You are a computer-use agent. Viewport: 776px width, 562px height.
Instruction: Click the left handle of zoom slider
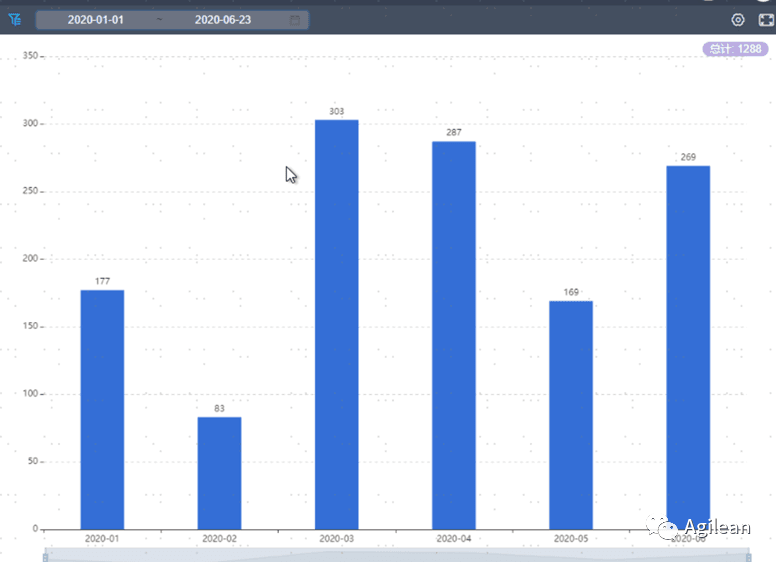(45, 557)
